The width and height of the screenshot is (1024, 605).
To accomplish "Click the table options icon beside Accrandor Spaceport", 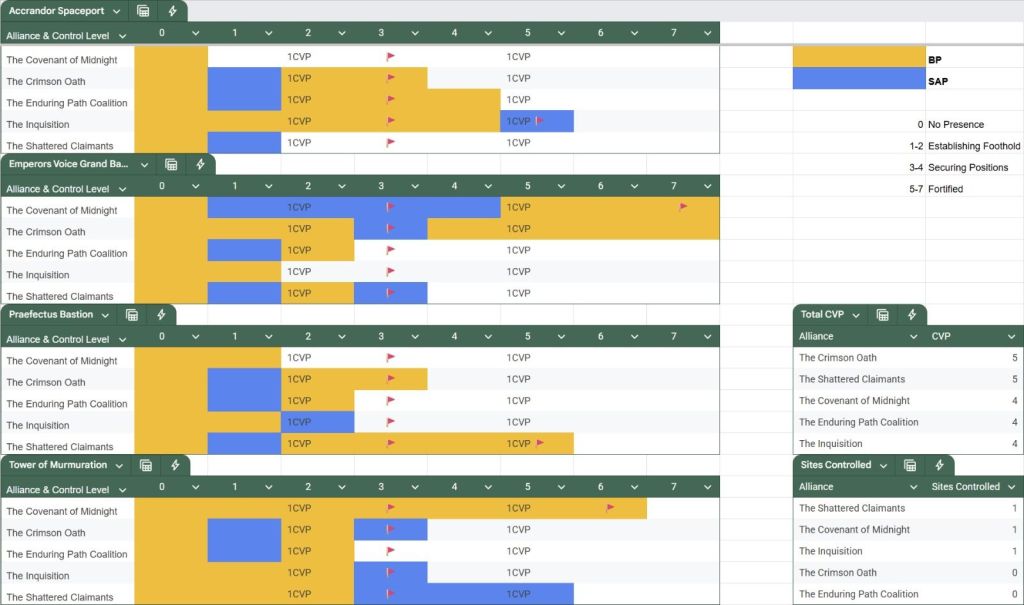I will [x=144, y=11].
